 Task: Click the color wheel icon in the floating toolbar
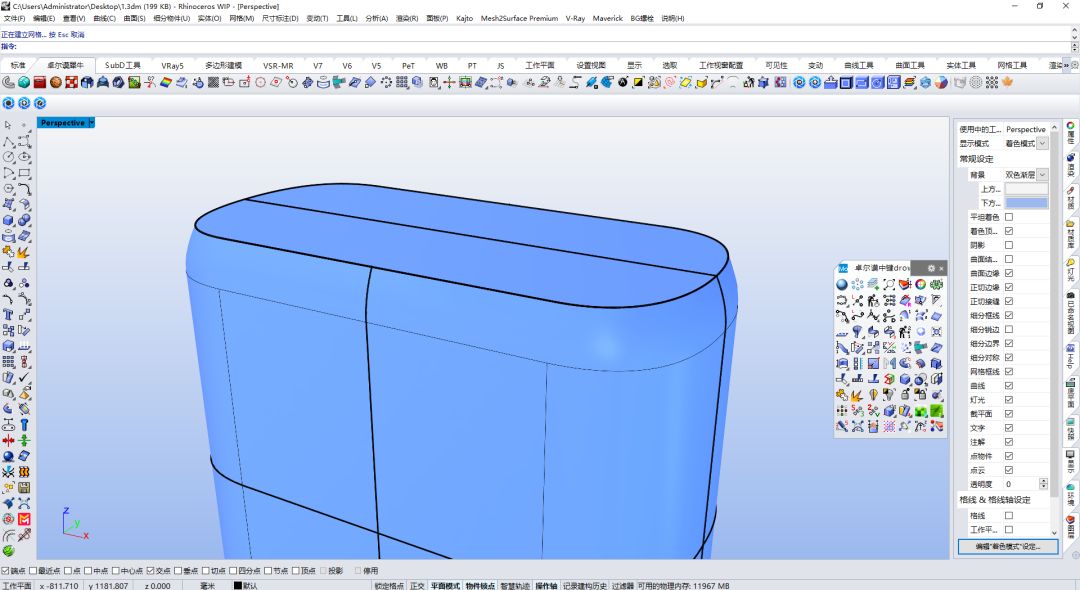coord(920,285)
